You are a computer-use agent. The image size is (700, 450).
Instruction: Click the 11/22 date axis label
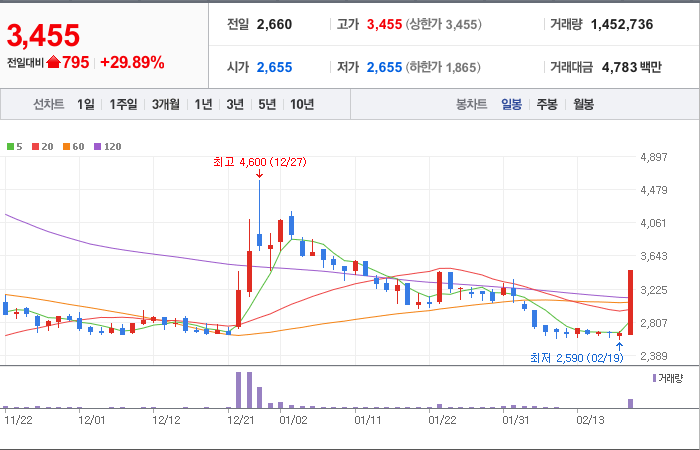coord(18,420)
